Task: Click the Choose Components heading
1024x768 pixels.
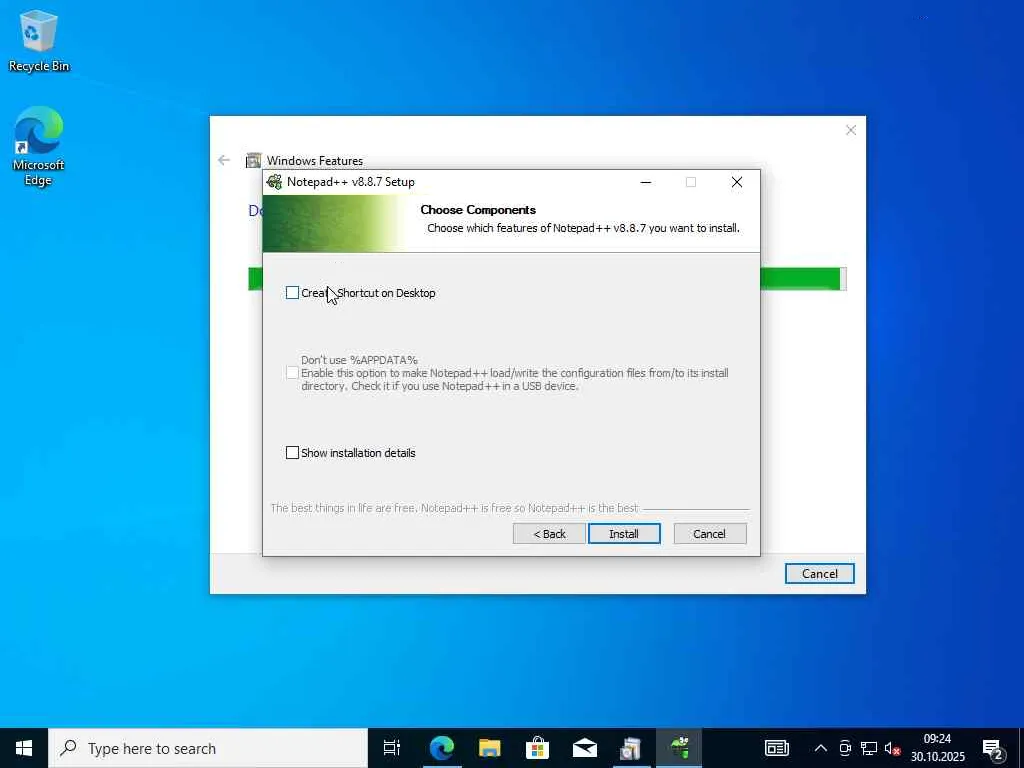Action: [478, 210]
